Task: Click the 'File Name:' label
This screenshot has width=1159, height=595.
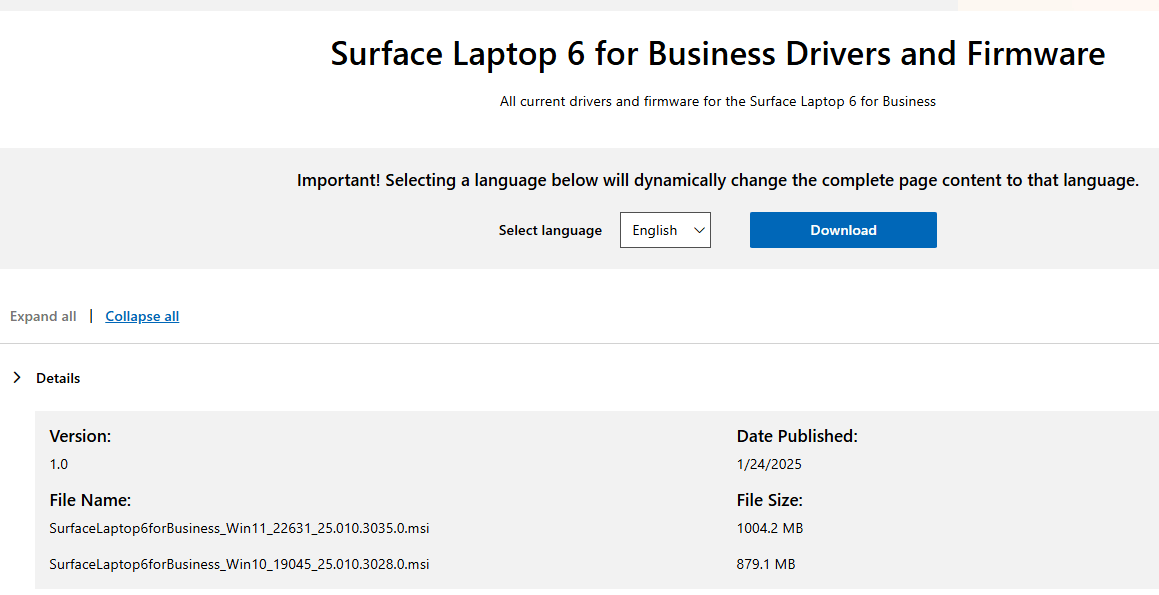Action: (90, 500)
